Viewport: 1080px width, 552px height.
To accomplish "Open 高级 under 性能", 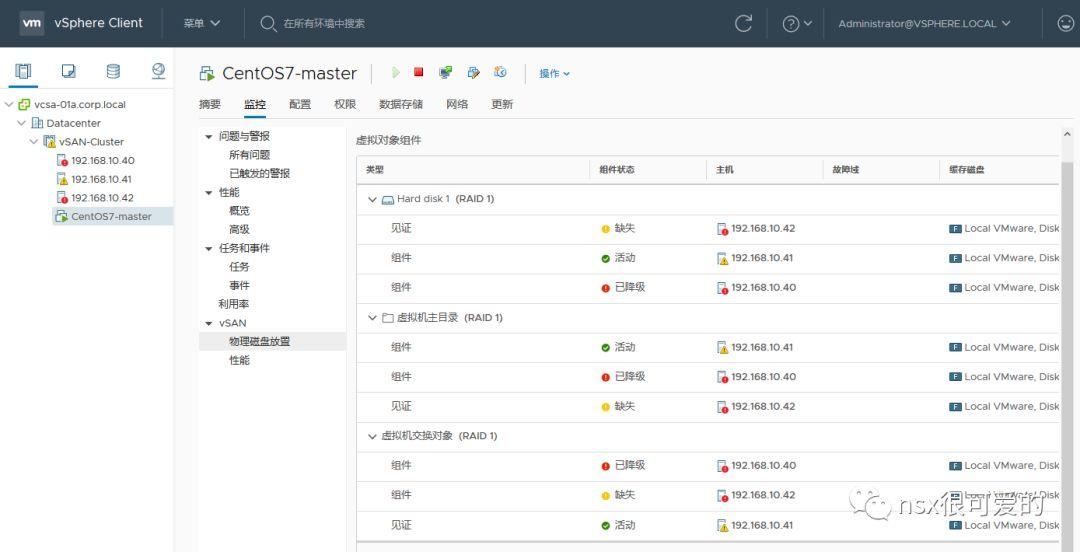I will (x=239, y=229).
